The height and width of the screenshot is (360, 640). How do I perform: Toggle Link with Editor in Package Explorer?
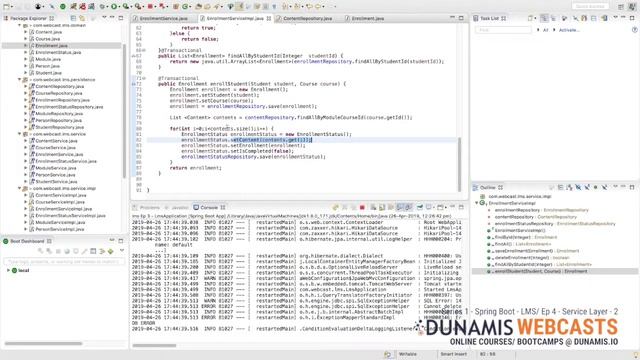(82, 18)
